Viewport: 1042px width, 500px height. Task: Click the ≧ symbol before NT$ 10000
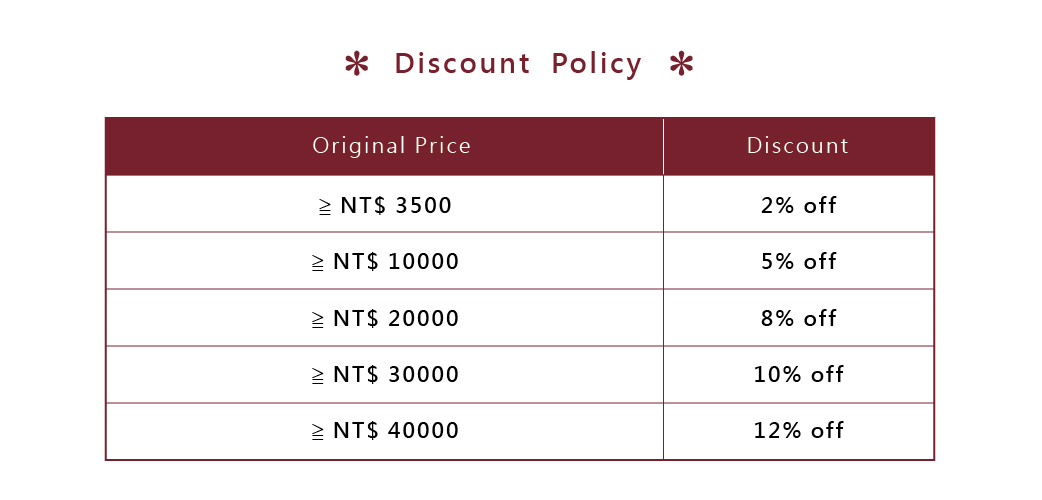click(x=318, y=263)
